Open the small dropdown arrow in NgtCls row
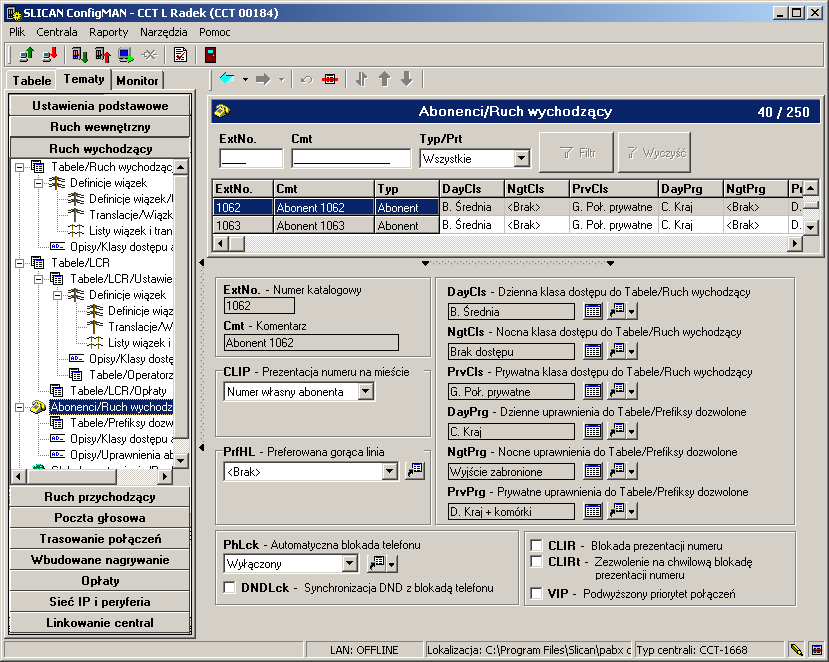Viewport: 829px width, 662px height. pos(632,351)
